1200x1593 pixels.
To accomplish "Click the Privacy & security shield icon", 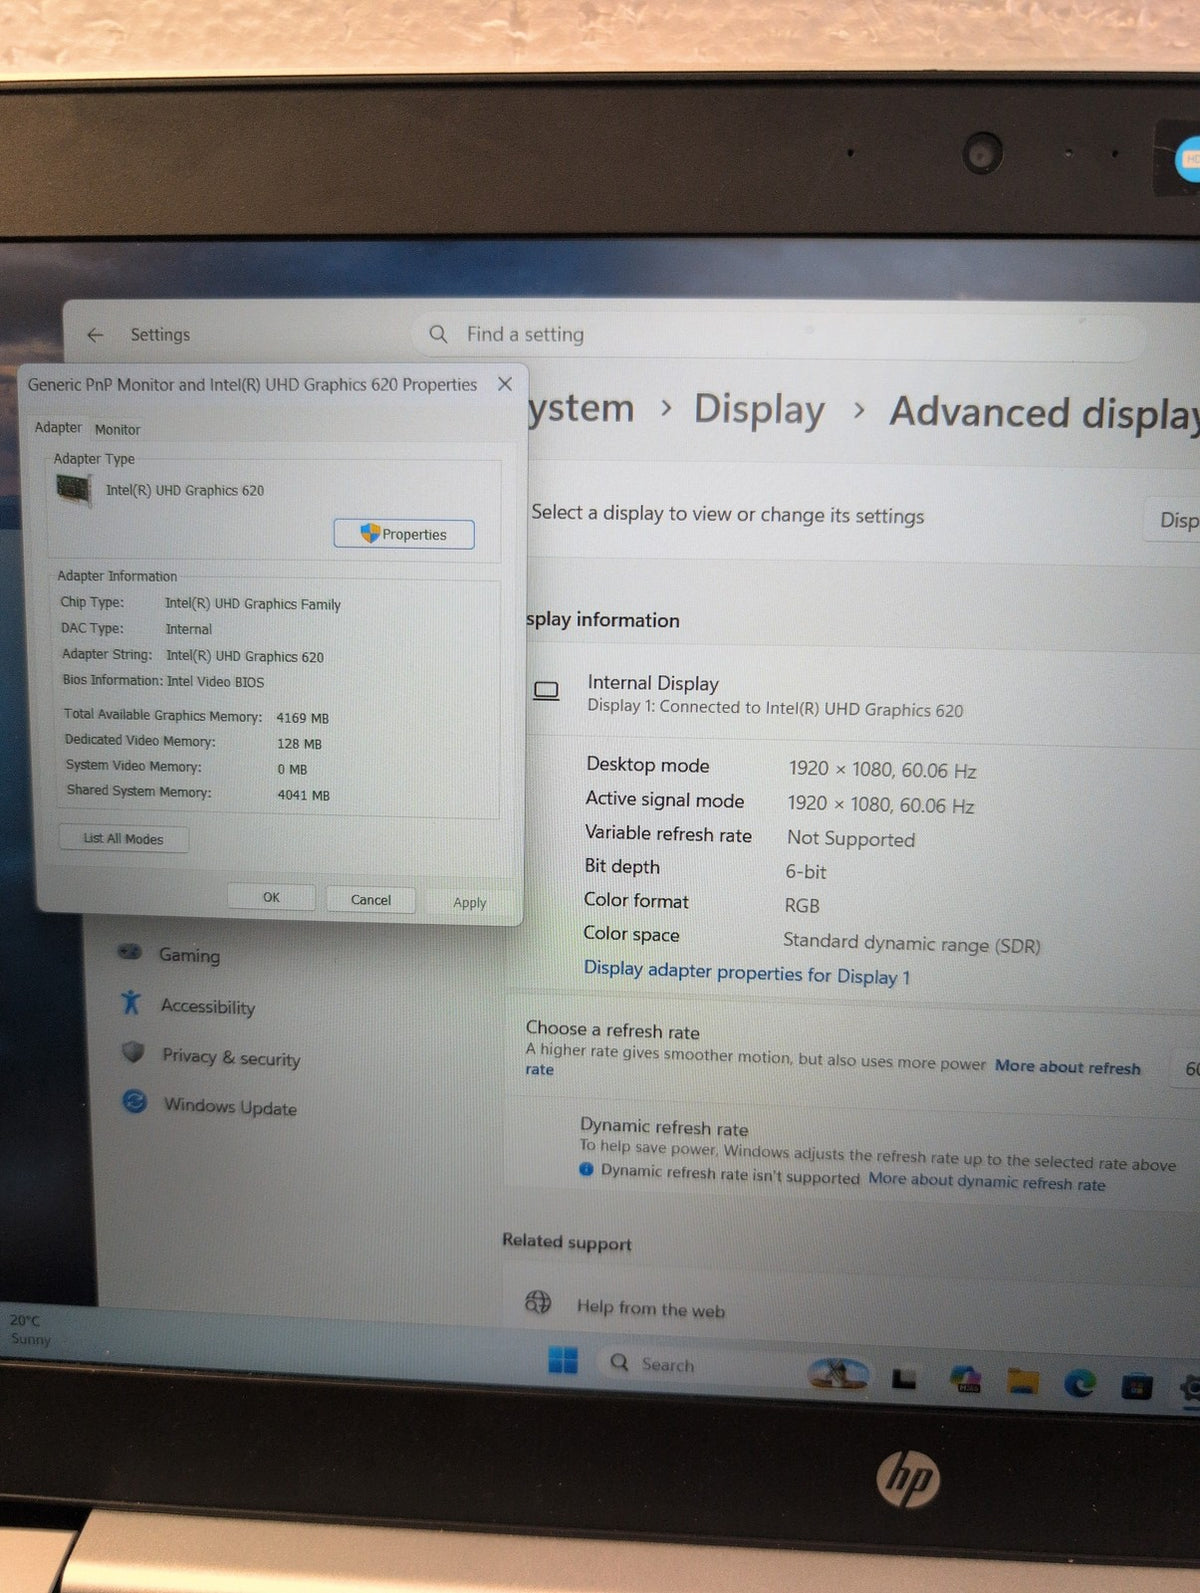I will click(133, 1052).
